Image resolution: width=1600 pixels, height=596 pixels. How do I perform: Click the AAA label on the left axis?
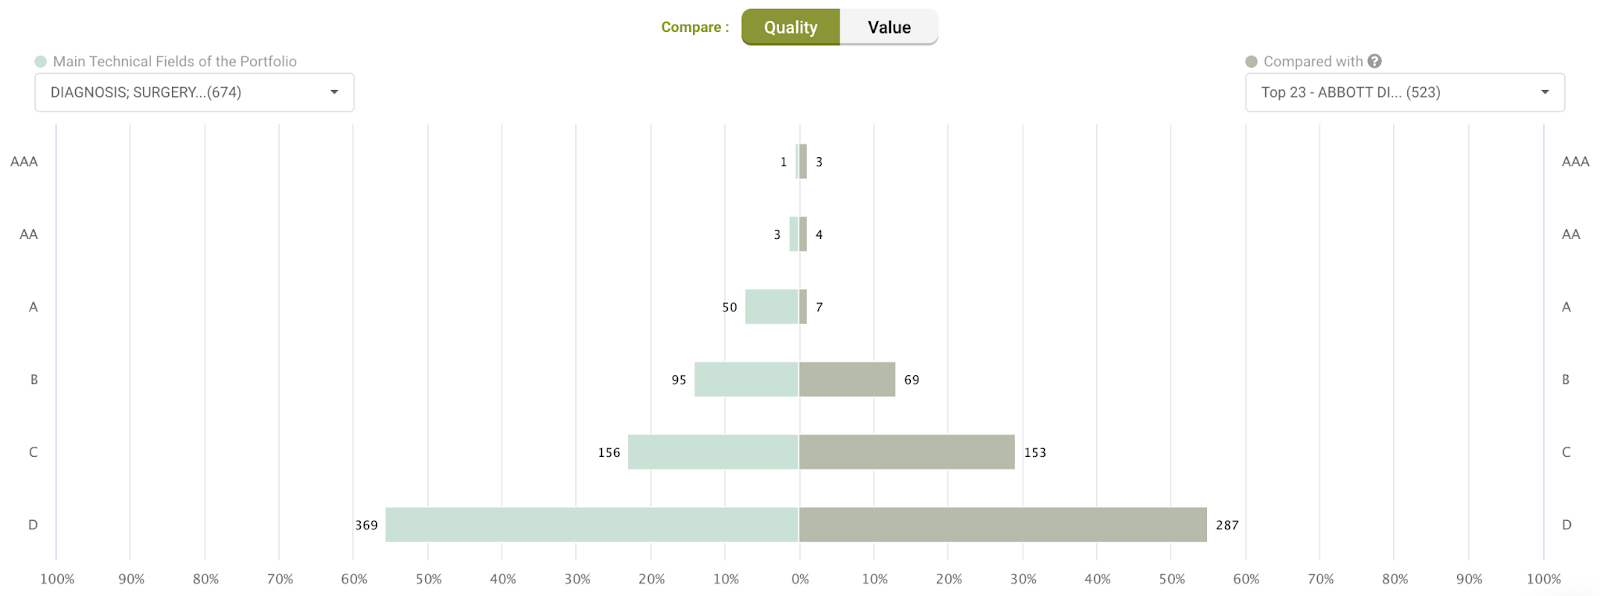[24, 161]
